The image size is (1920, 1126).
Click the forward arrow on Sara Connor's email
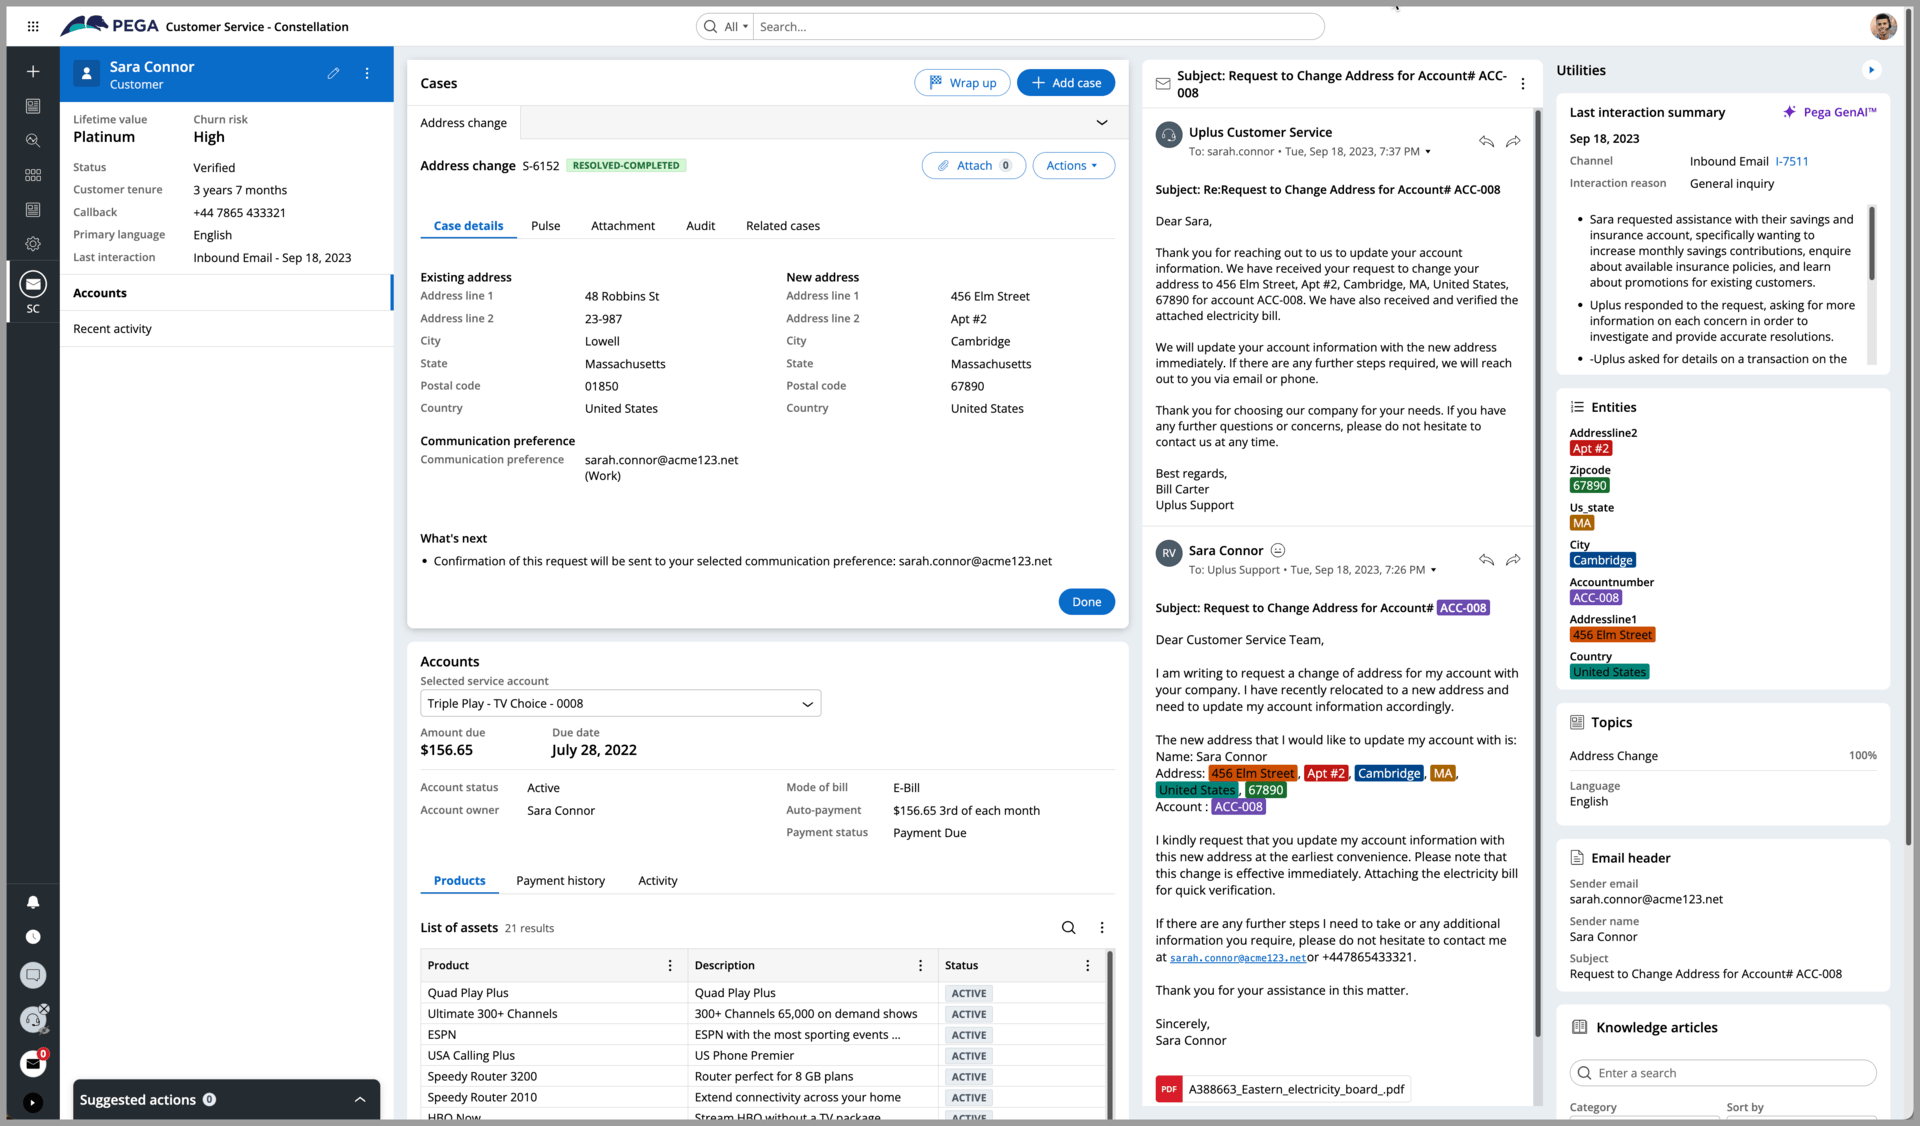1513,559
